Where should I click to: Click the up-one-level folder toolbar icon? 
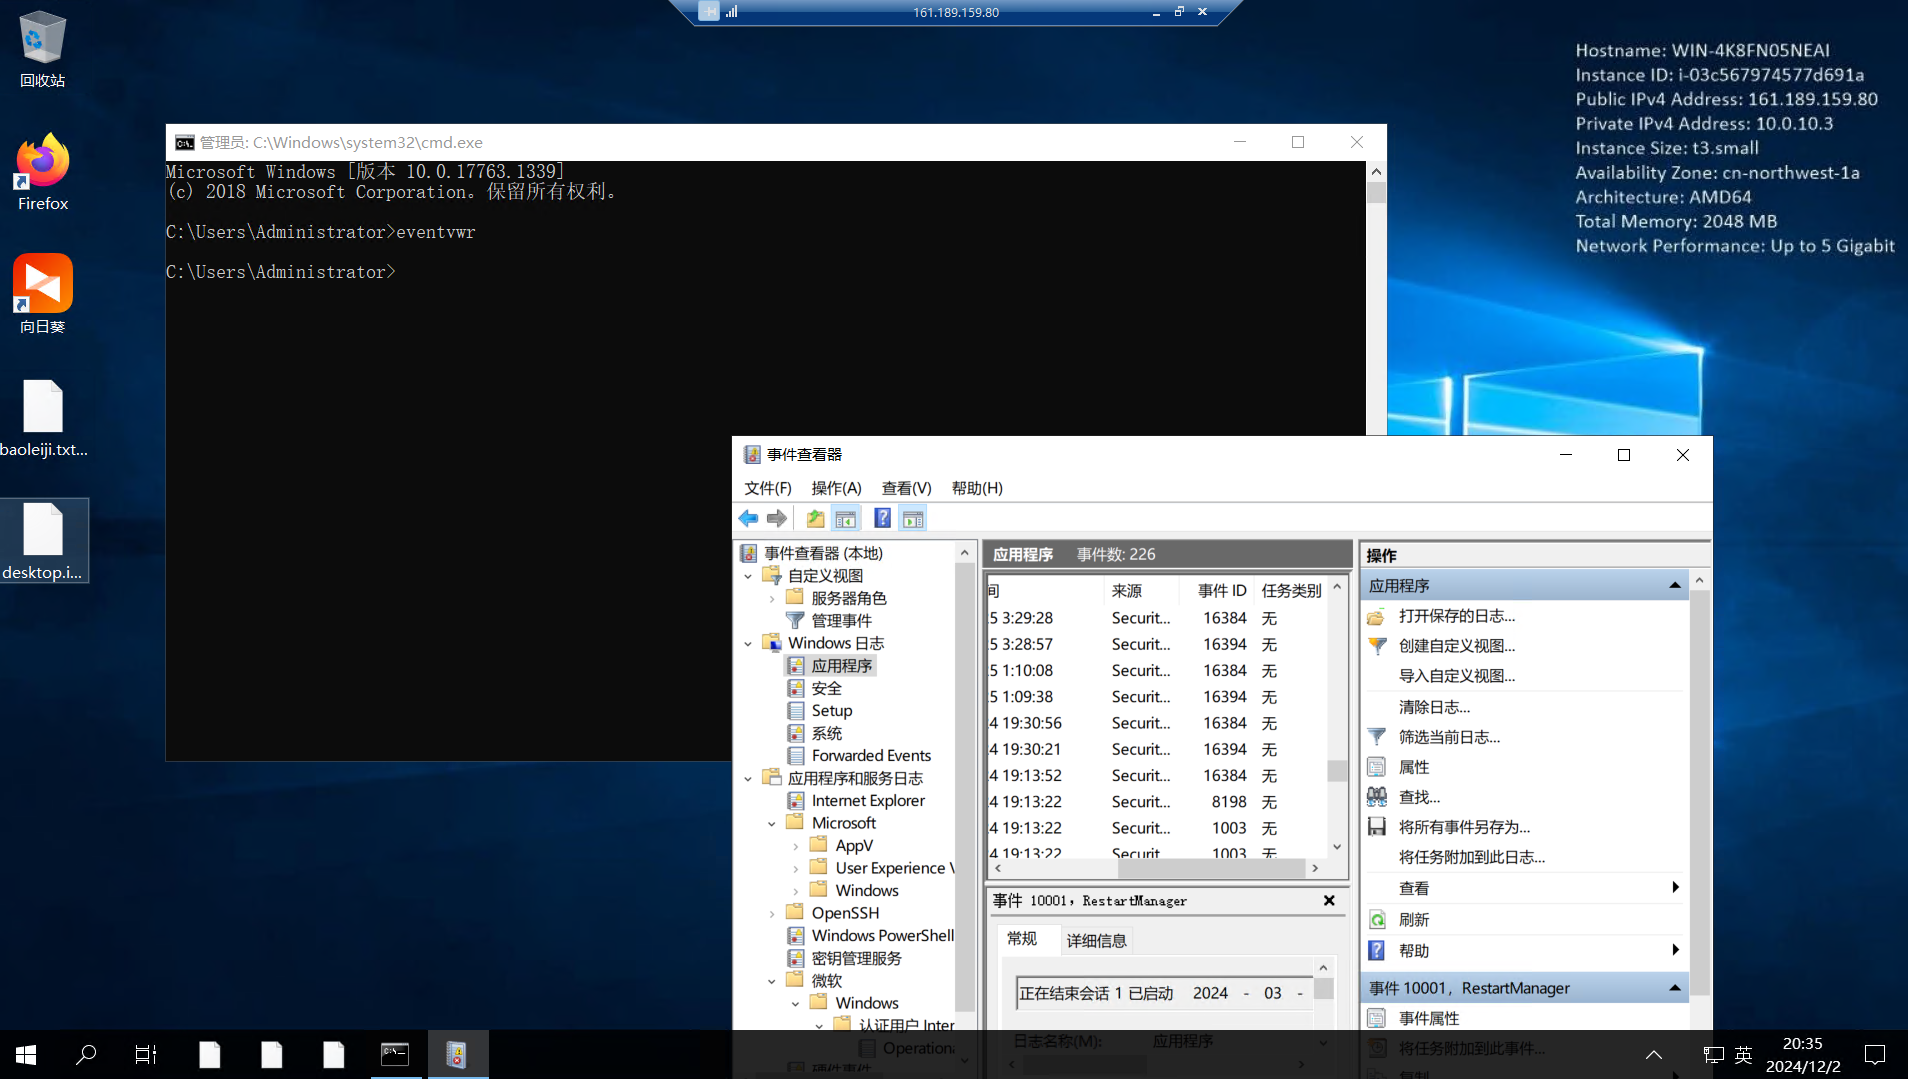point(816,518)
